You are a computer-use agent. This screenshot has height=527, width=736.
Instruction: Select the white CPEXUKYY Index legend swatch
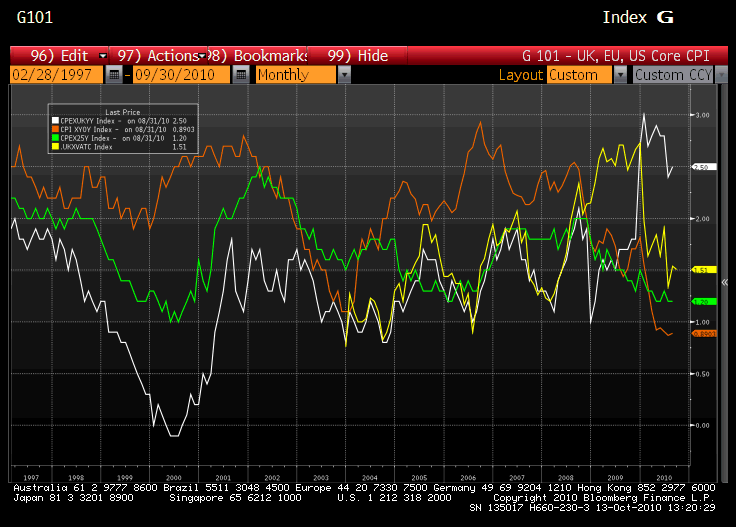point(55,121)
